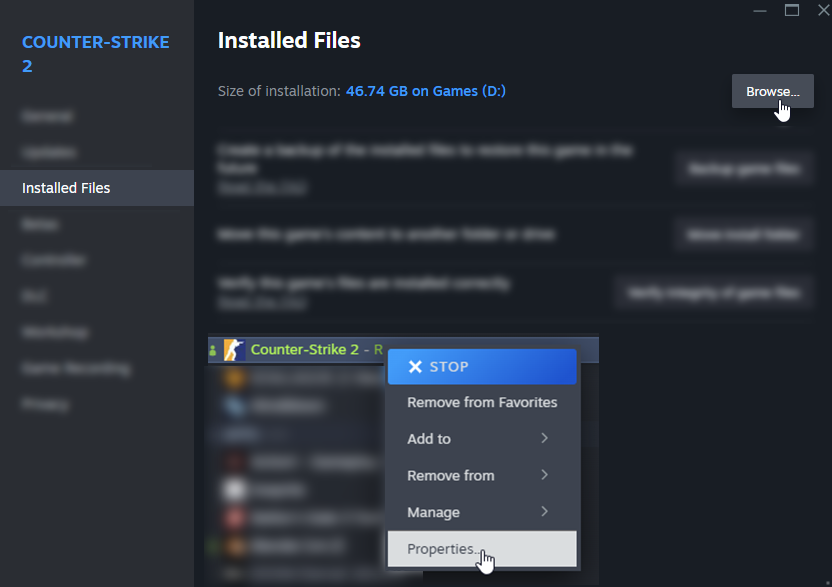The height and width of the screenshot is (587, 832).
Task: Open the Privacy sidebar tab
Action: (46, 404)
